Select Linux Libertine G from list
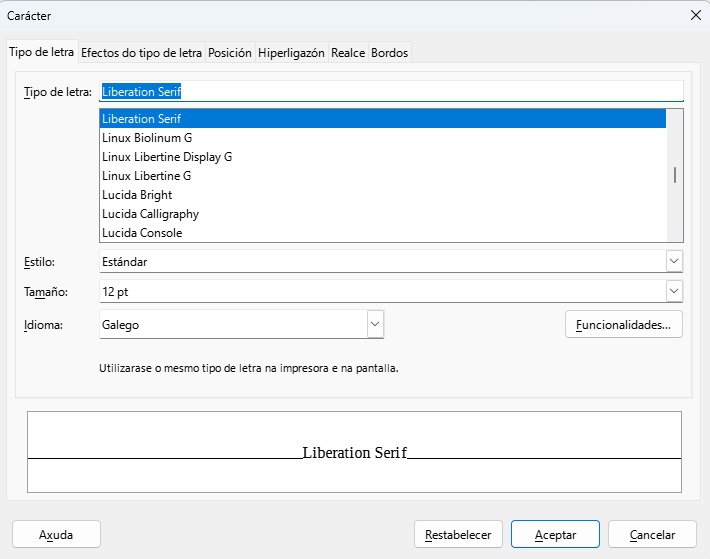This screenshot has height=559, width=710. (147, 176)
